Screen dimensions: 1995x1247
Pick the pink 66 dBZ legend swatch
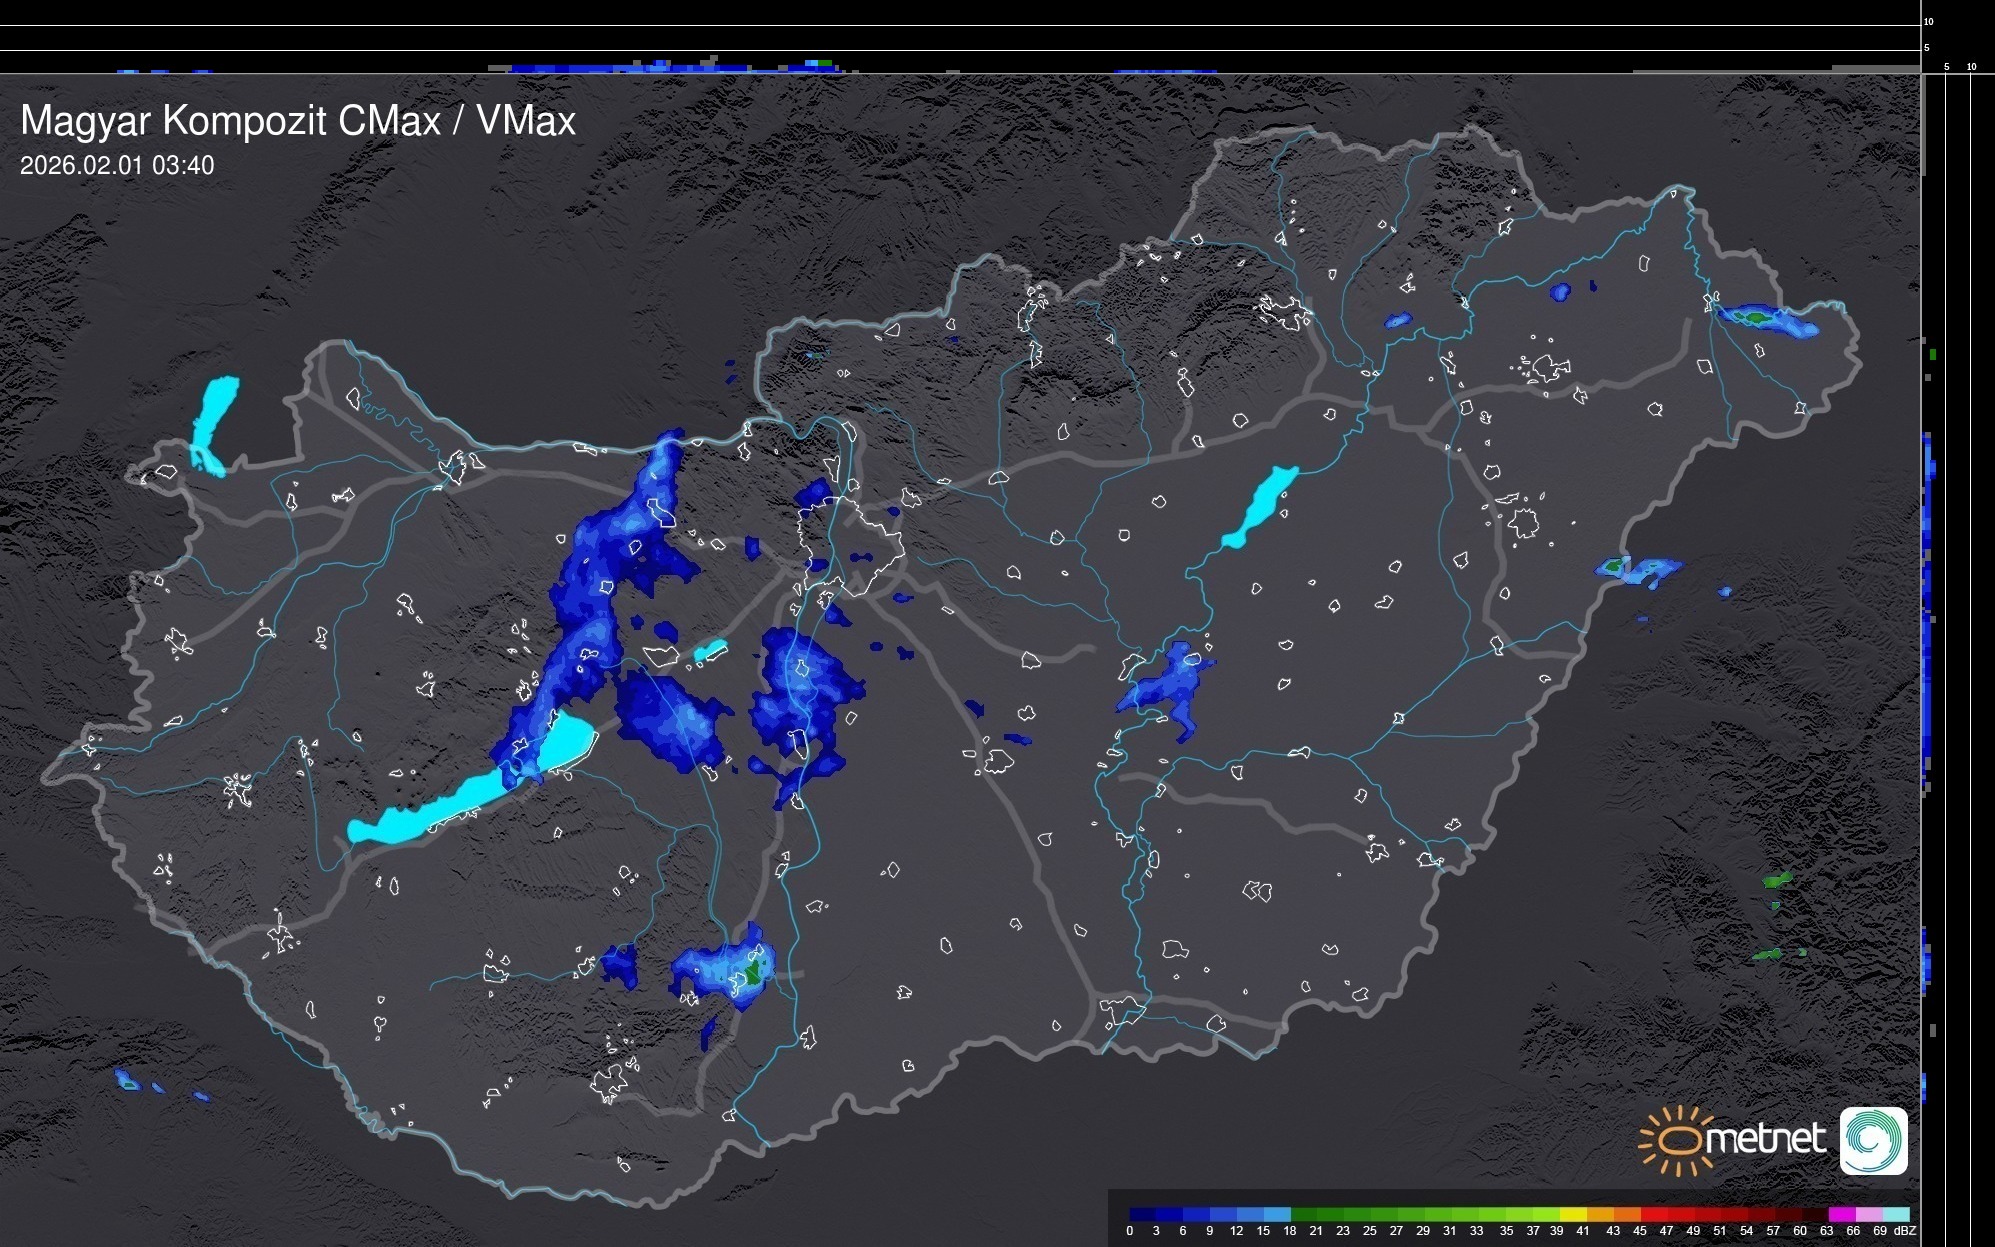(1869, 1214)
